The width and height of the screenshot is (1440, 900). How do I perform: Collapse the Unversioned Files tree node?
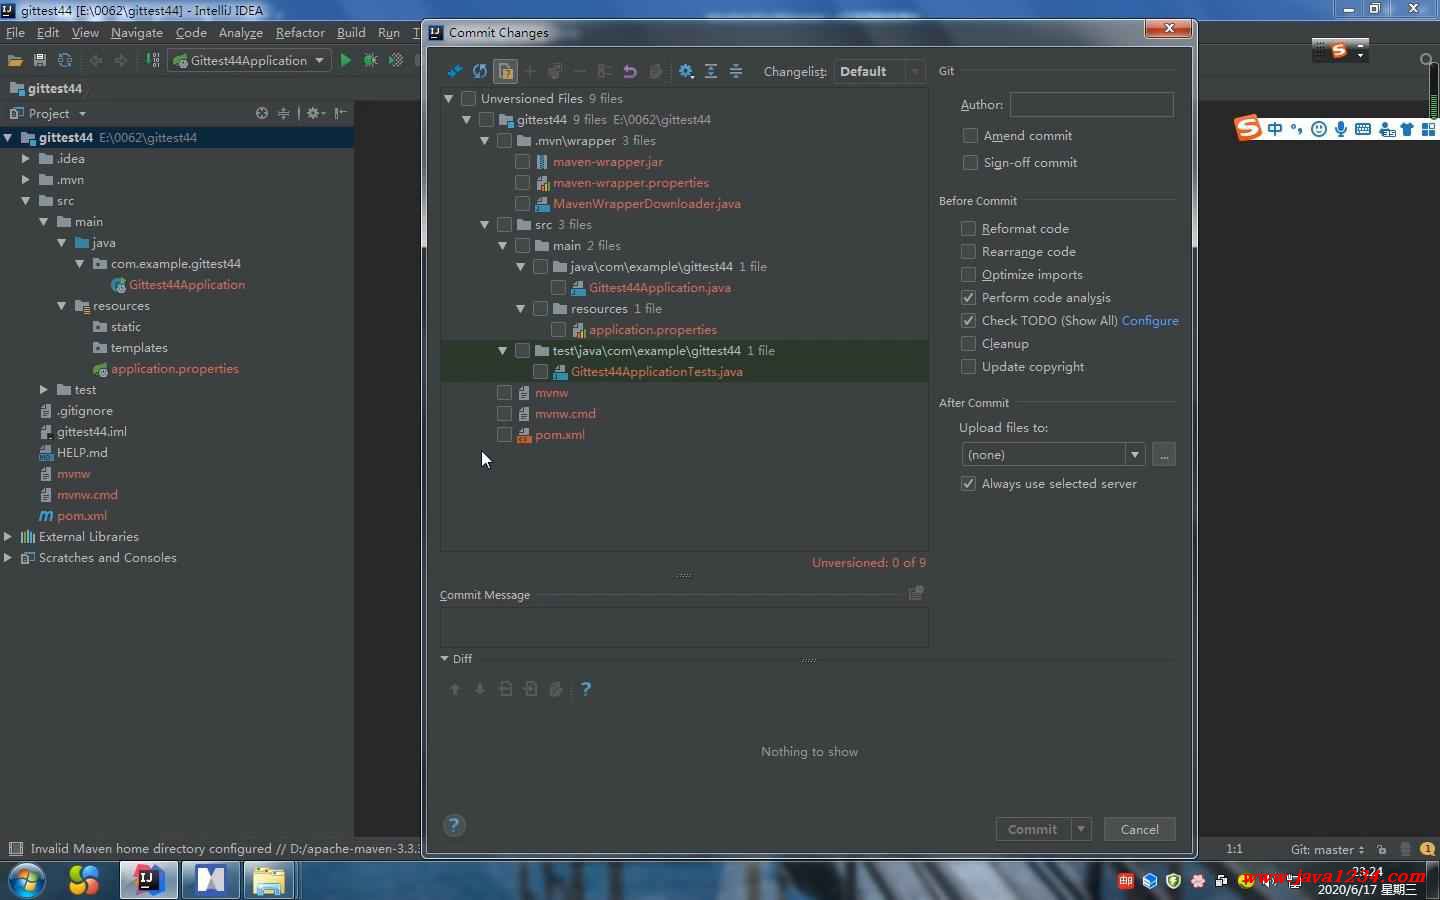[449, 98]
